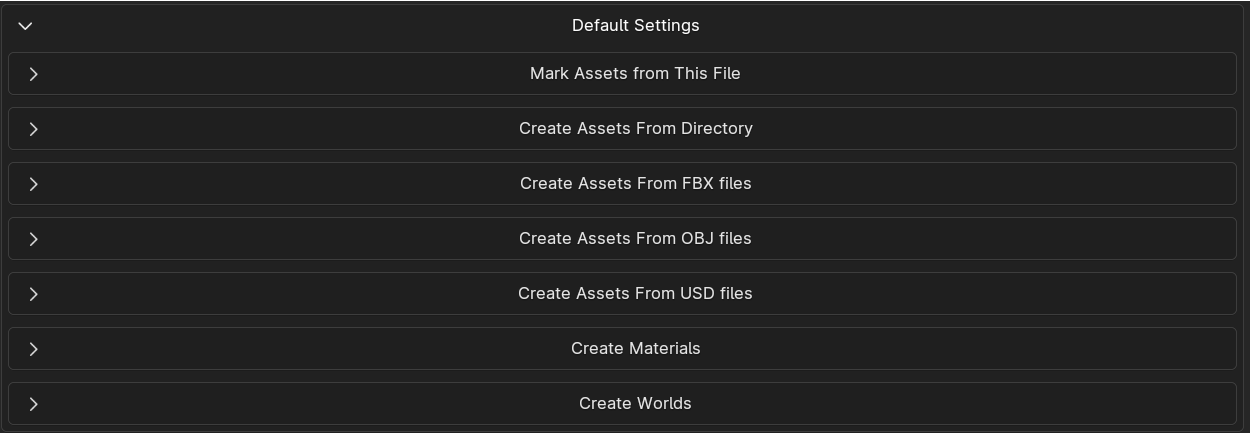Click the Create Materials label text
The image size is (1250, 433).
[x=635, y=349]
